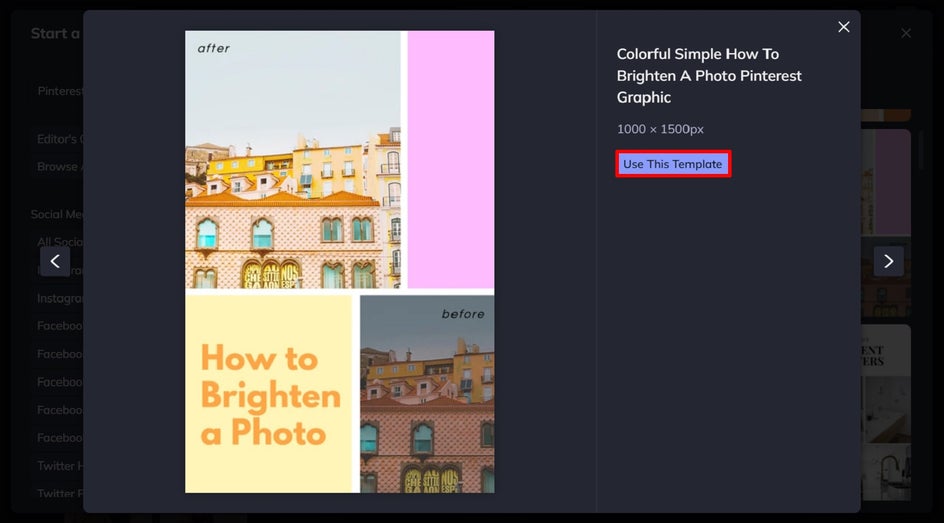Image resolution: width=944 pixels, height=523 pixels.
Task: Advance to next template with right arrow
Action: [x=889, y=261]
